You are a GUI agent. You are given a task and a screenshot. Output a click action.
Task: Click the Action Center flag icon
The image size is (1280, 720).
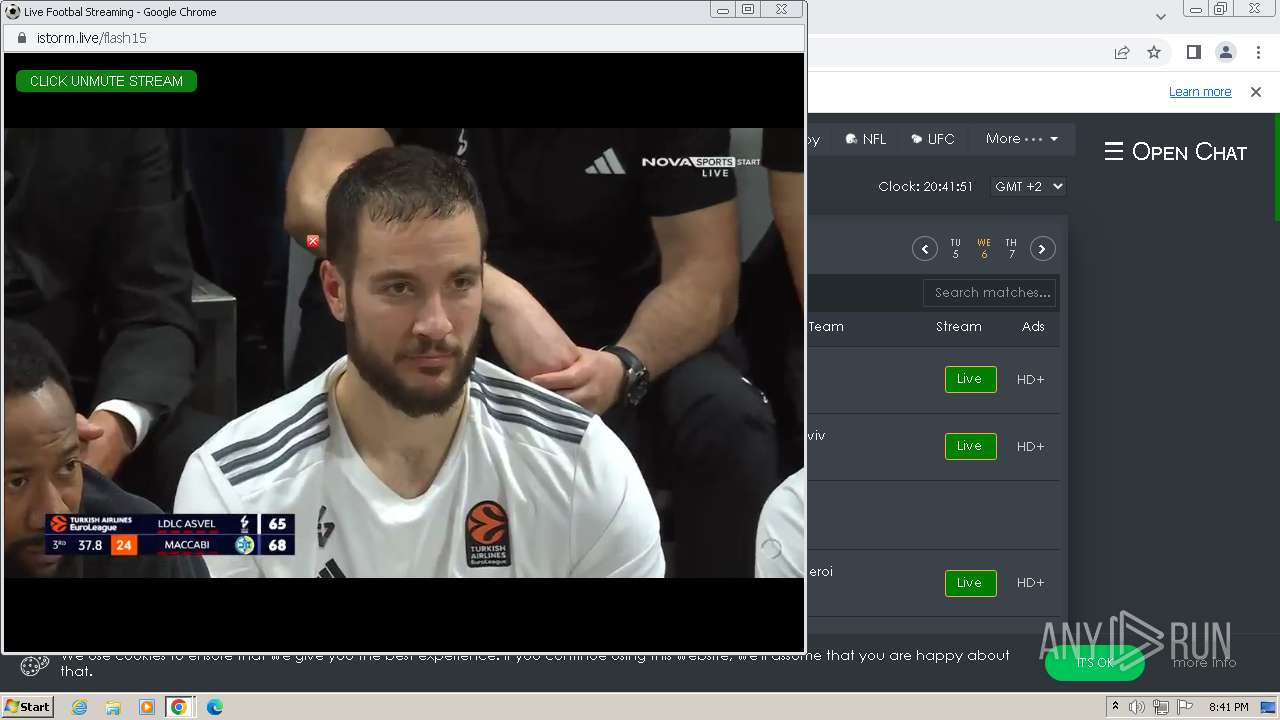pos(1184,707)
